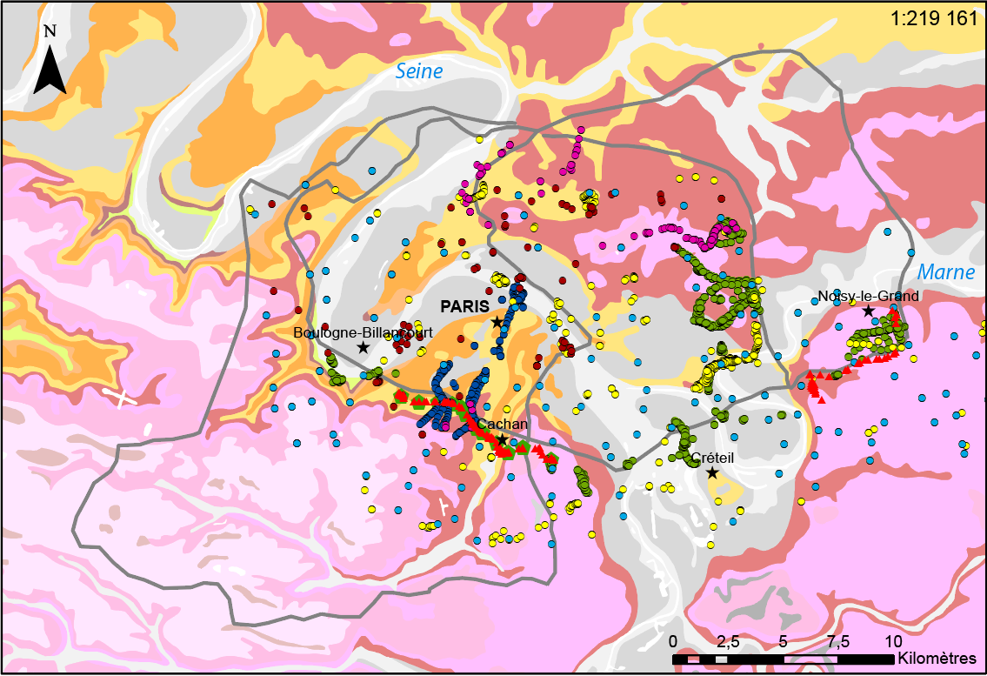
Task: Click the white cross mark on the western pink area
Action: (x=123, y=398)
